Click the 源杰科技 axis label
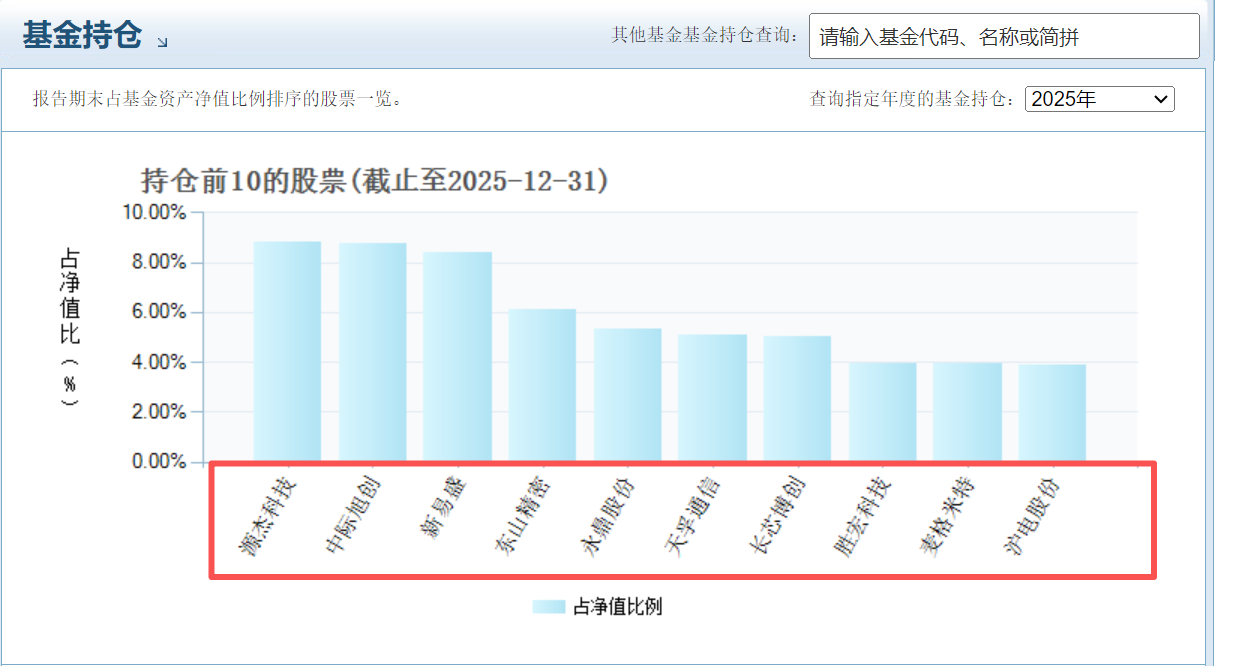Screen dimensions: 1236x666 (266, 516)
